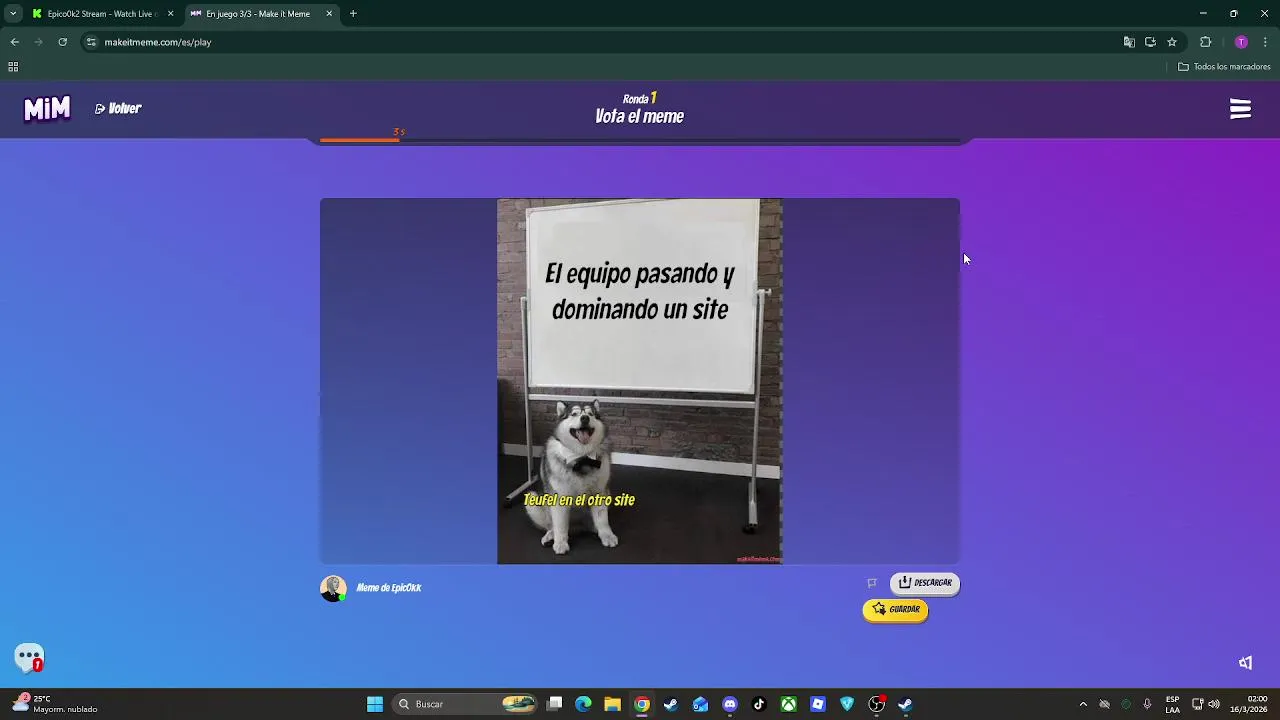Open the Xbox app from taskbar
Image resolution: width=1280 pixels, height=720 pixels.
789,704
